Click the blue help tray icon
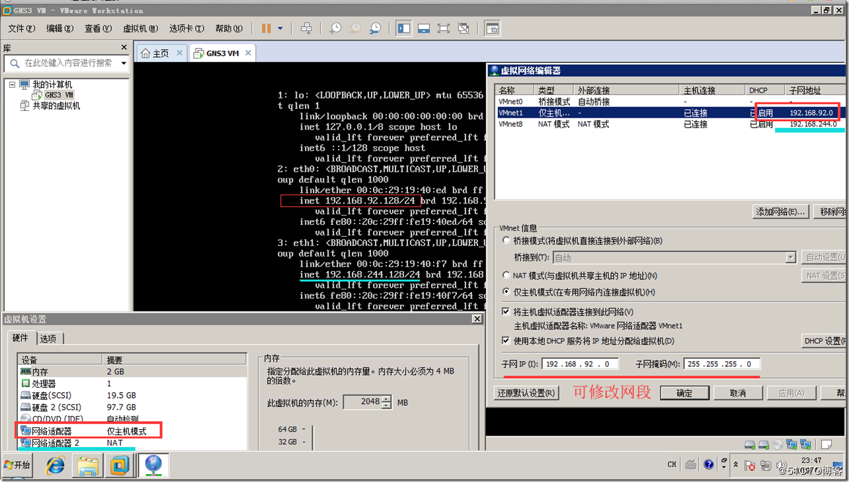Screen dimensions: 849x482 tap(708, 464)
